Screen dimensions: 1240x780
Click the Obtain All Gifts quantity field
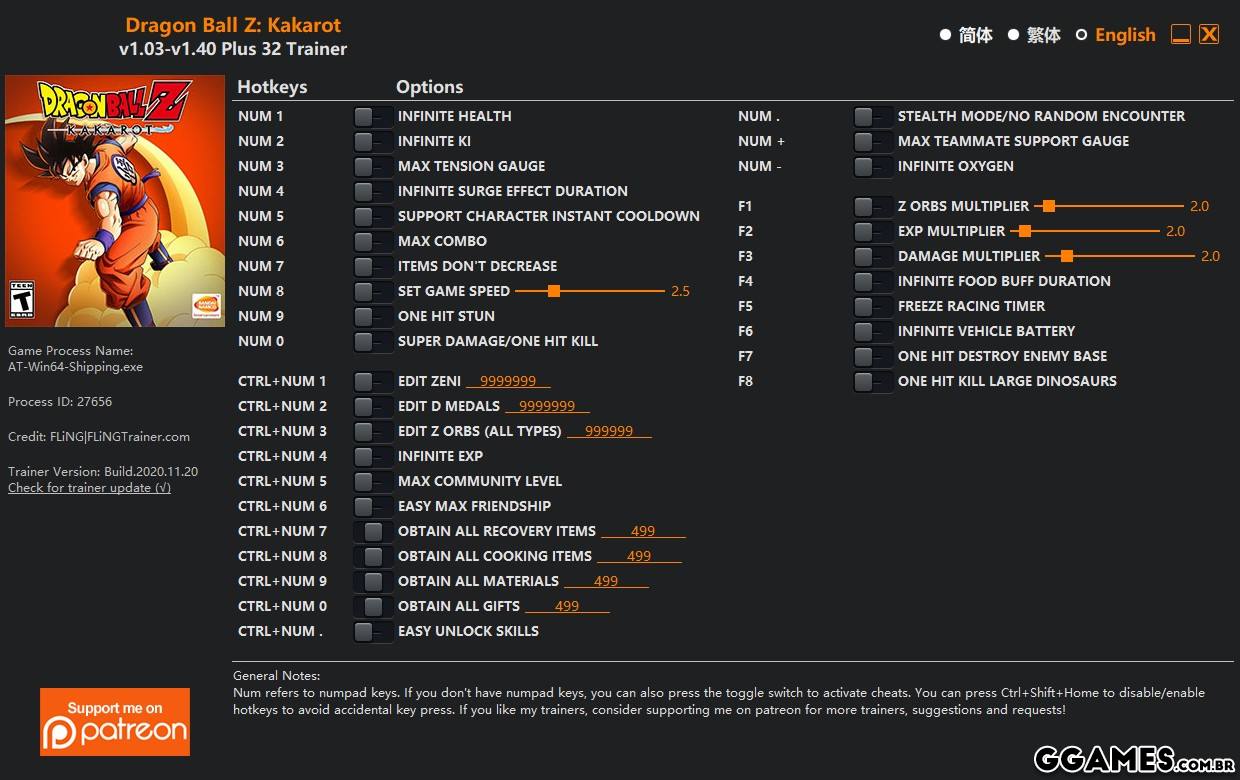(x=567, y=606)
